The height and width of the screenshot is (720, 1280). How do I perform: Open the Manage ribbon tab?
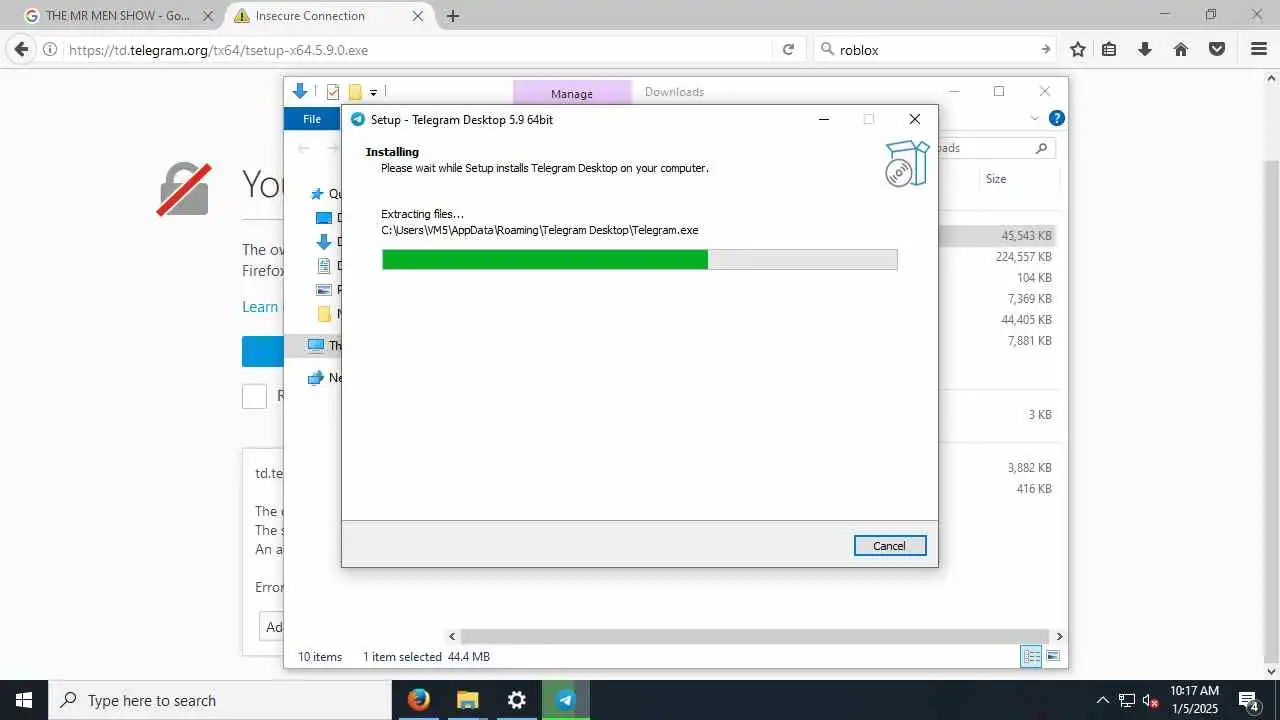coord(572,93)
